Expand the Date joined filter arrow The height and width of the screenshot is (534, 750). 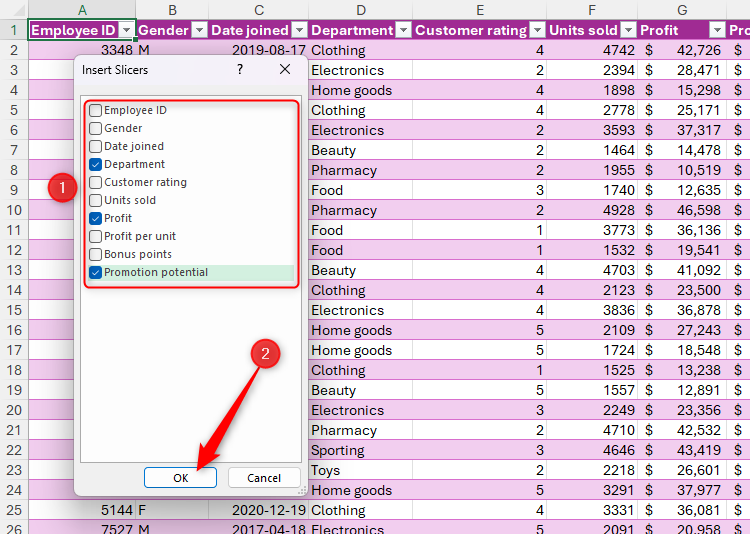tap(299, 30)
